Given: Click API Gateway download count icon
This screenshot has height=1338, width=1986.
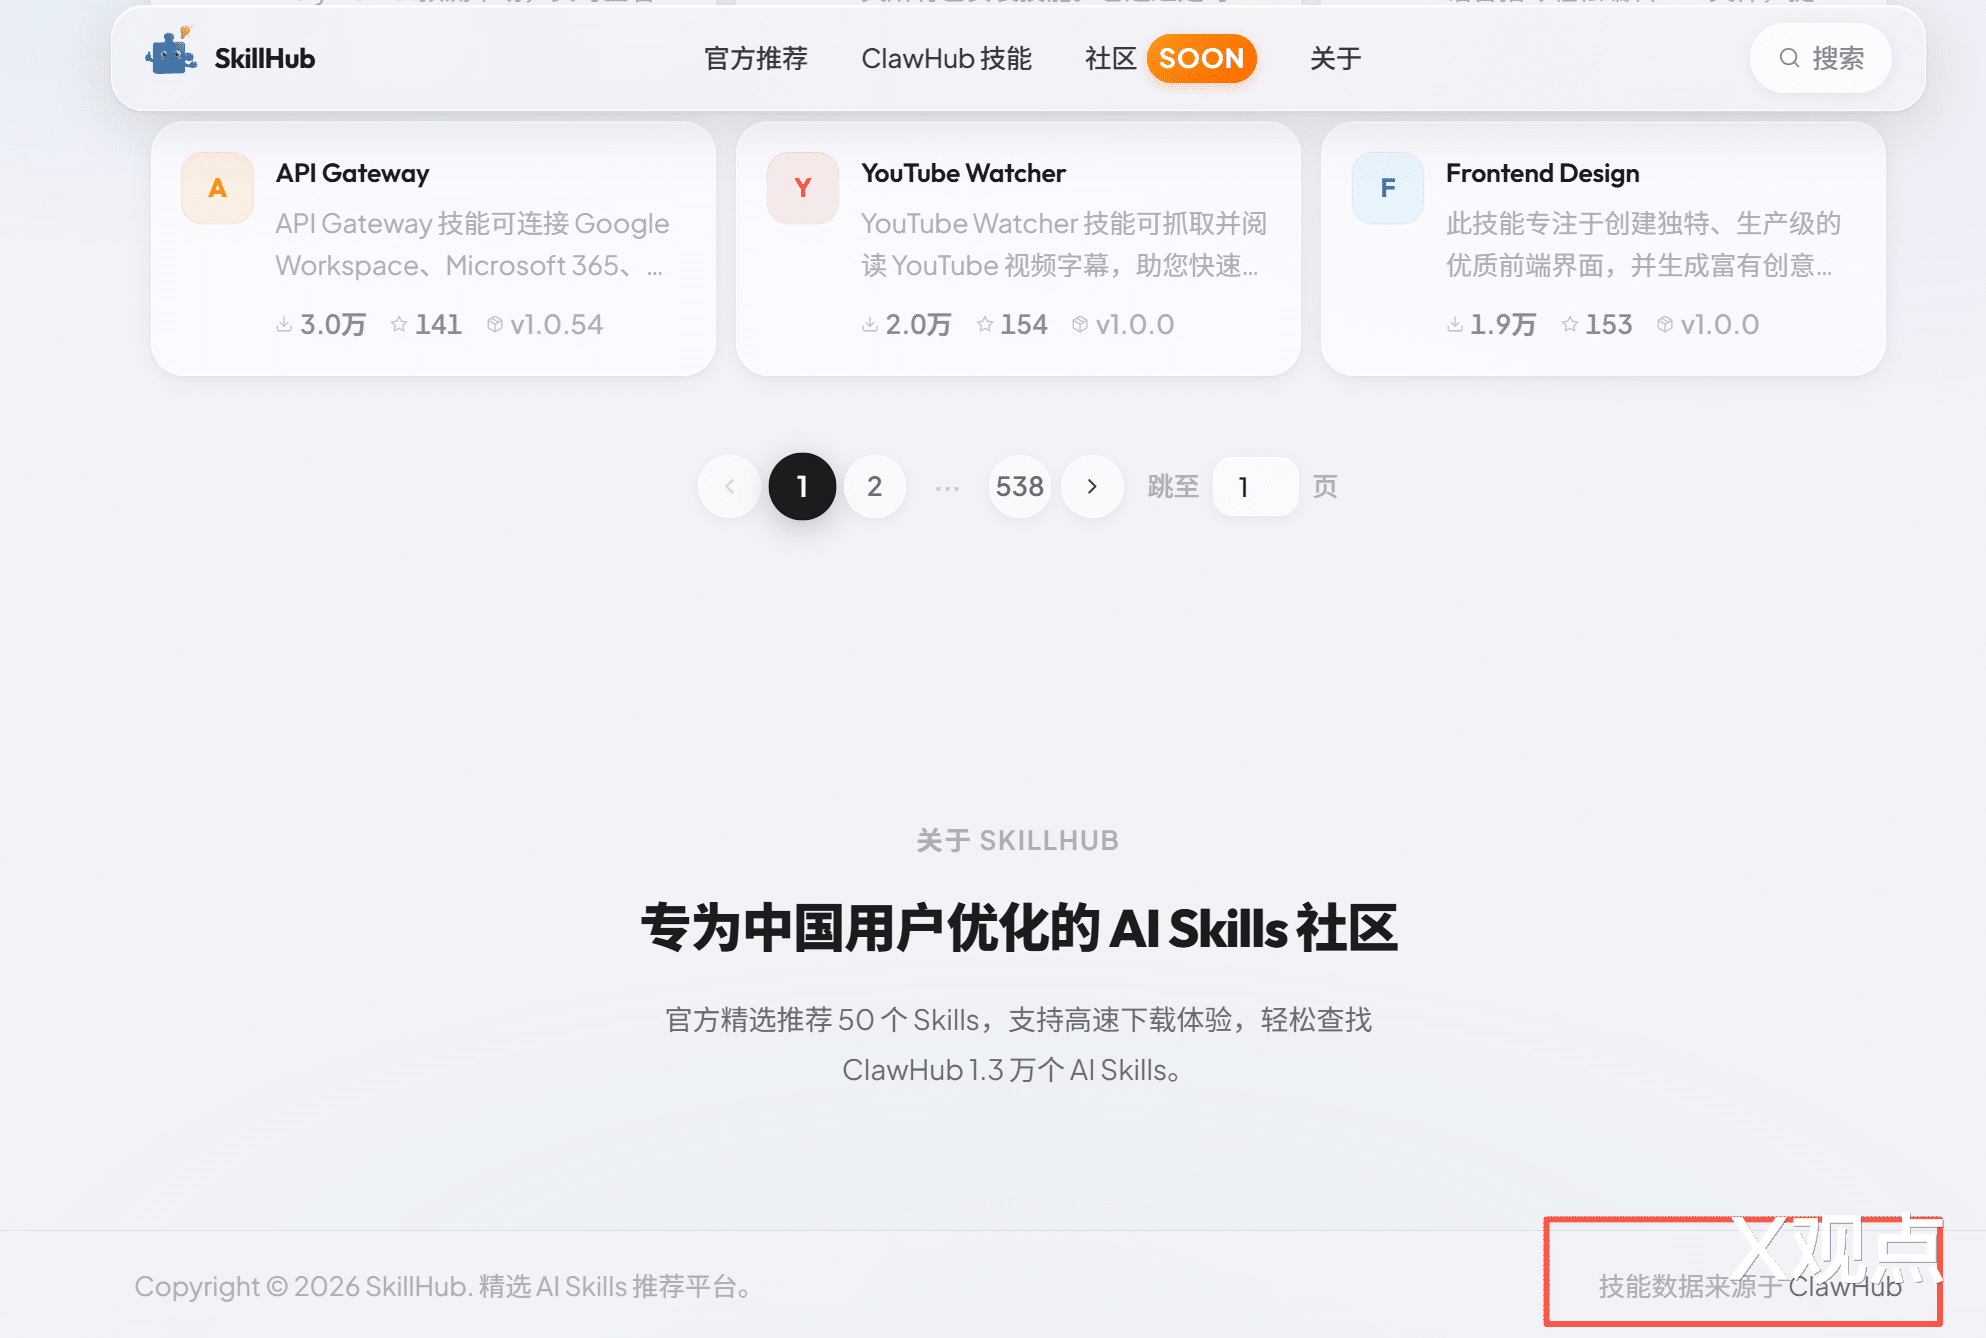Looking at the screenshot, I should 284,324.
